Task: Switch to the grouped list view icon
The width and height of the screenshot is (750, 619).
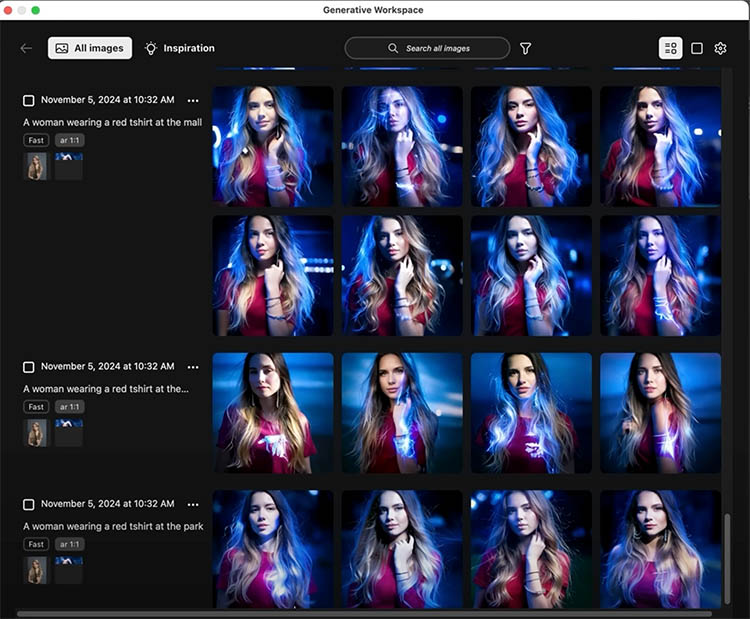Action: pos(670,48)
